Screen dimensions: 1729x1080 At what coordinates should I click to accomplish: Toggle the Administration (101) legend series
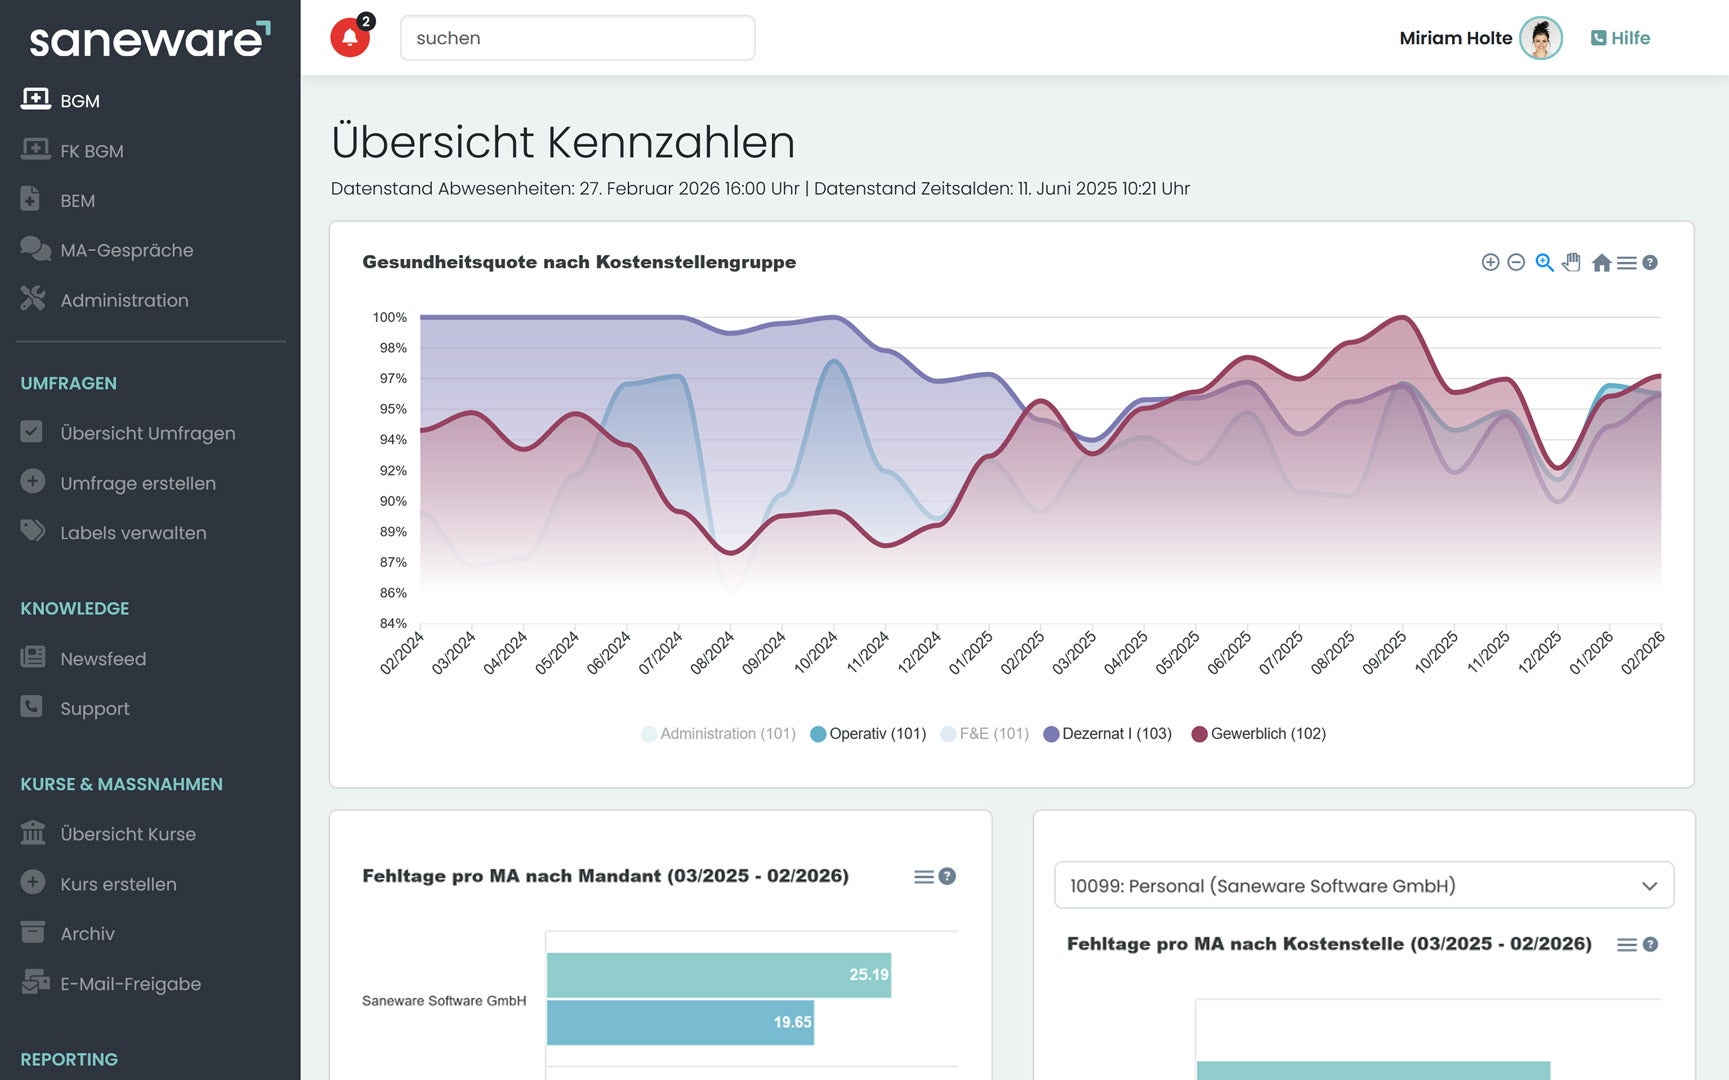719,734
